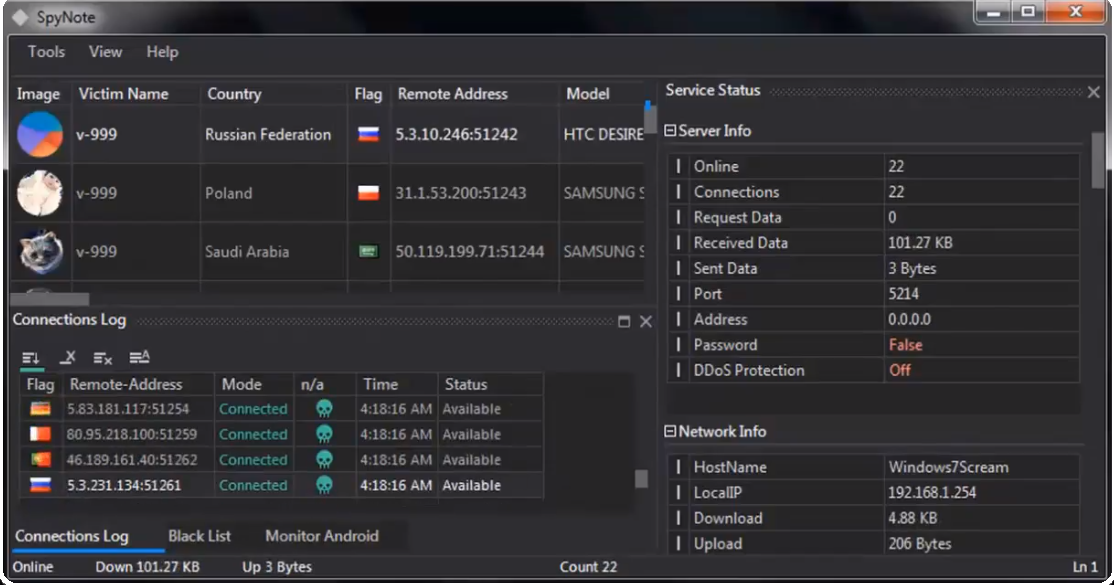1114x585 pixels.
Task: Switch to the Monitor Android tab
Action: click(x=320, y=536)
